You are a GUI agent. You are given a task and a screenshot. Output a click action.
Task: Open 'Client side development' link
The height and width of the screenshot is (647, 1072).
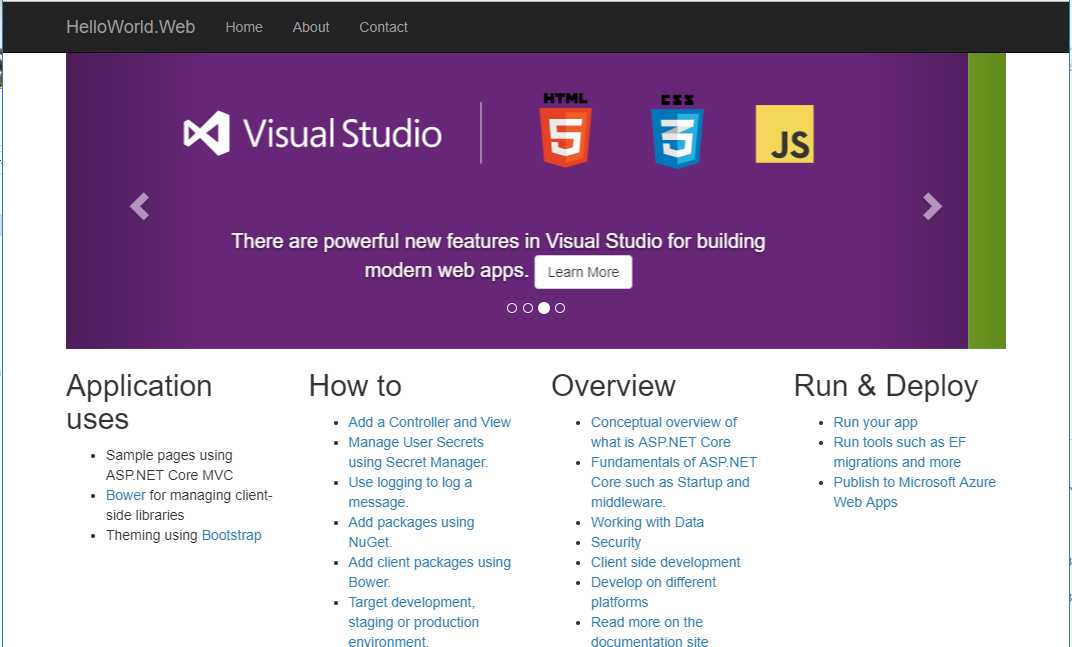[665, 562]
